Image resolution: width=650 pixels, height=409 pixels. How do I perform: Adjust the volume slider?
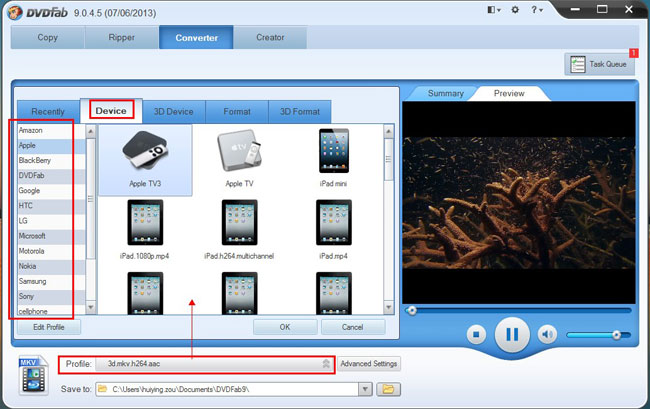(x=599, y=335)
